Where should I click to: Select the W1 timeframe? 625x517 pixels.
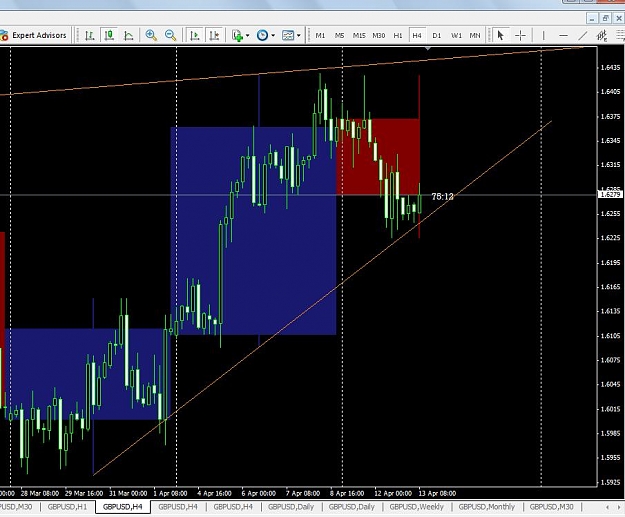pyautogui.click(x=456, y=35)
